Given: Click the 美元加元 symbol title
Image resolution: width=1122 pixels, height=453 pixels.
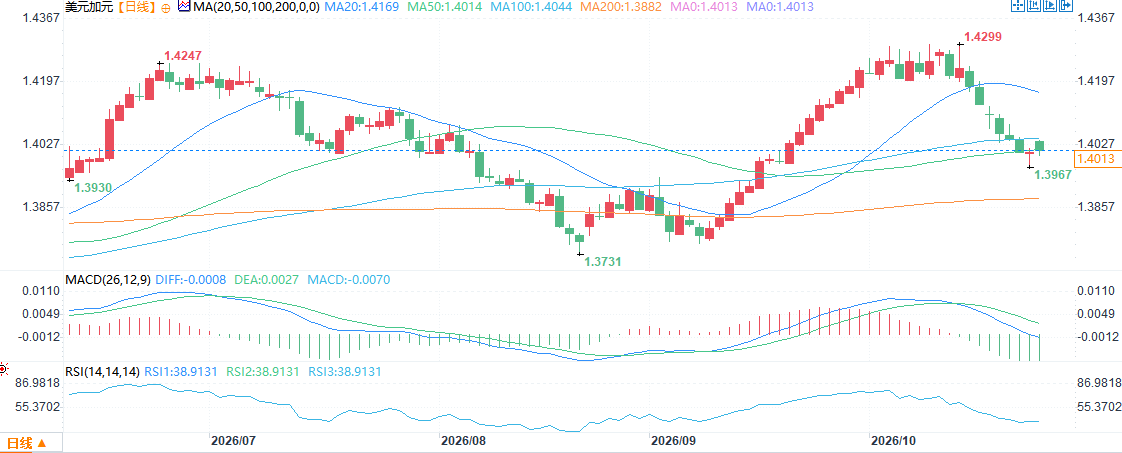Looking at the screenshot, I should click(89, 7).
